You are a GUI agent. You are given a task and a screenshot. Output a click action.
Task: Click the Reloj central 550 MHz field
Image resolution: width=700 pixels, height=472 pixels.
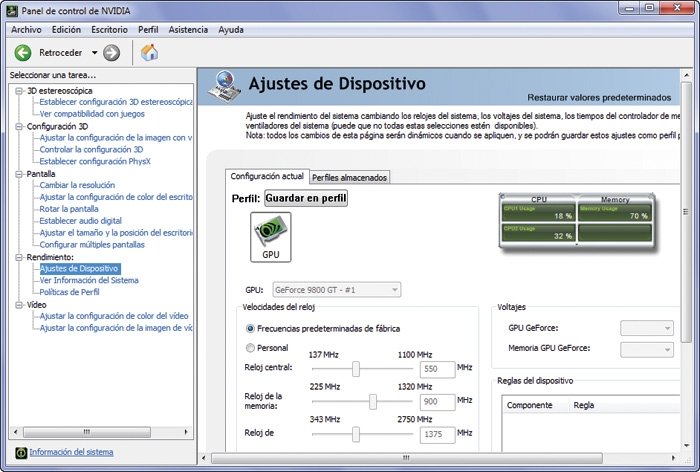(437, 369)
